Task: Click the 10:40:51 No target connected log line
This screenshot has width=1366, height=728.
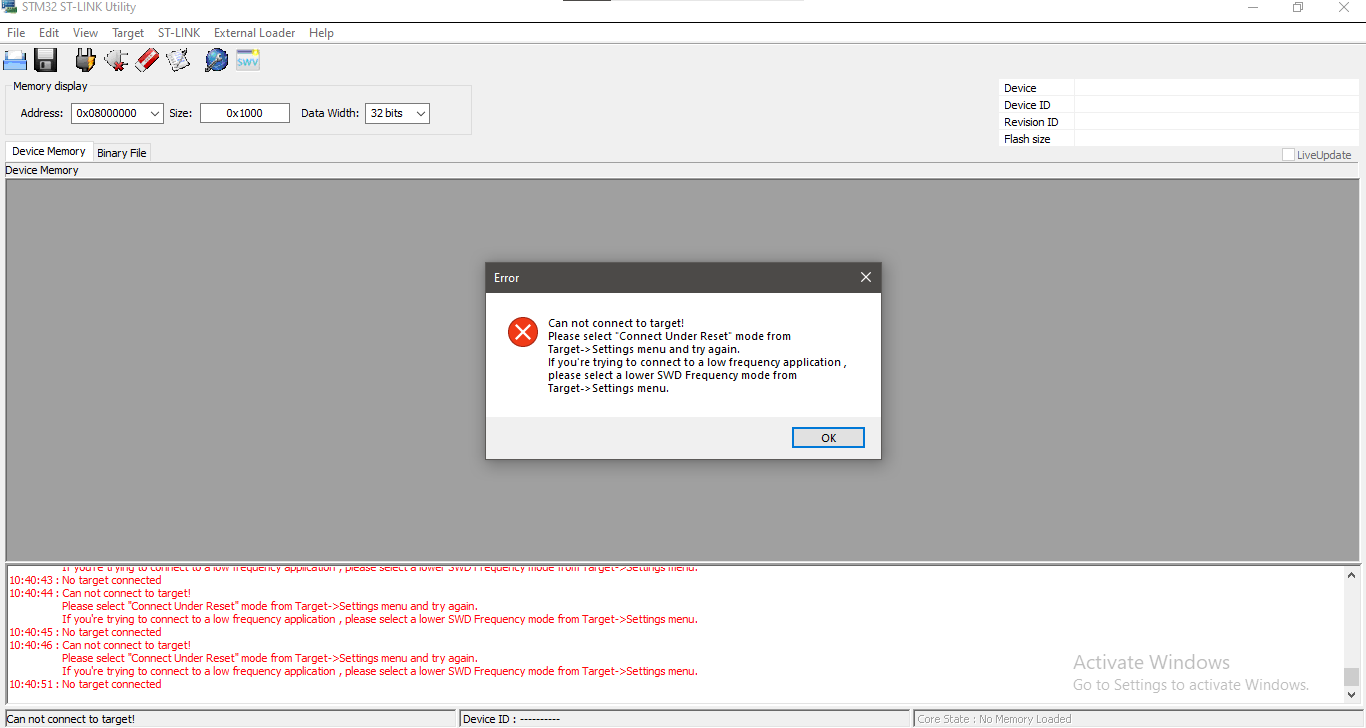Action: click(x=85, y=685)
